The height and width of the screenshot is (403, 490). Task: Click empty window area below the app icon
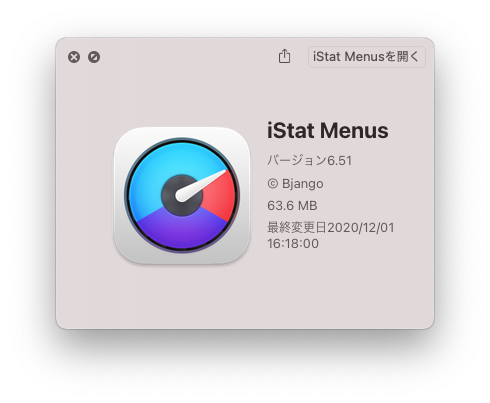pyautogui.click(x=182, y=297)
